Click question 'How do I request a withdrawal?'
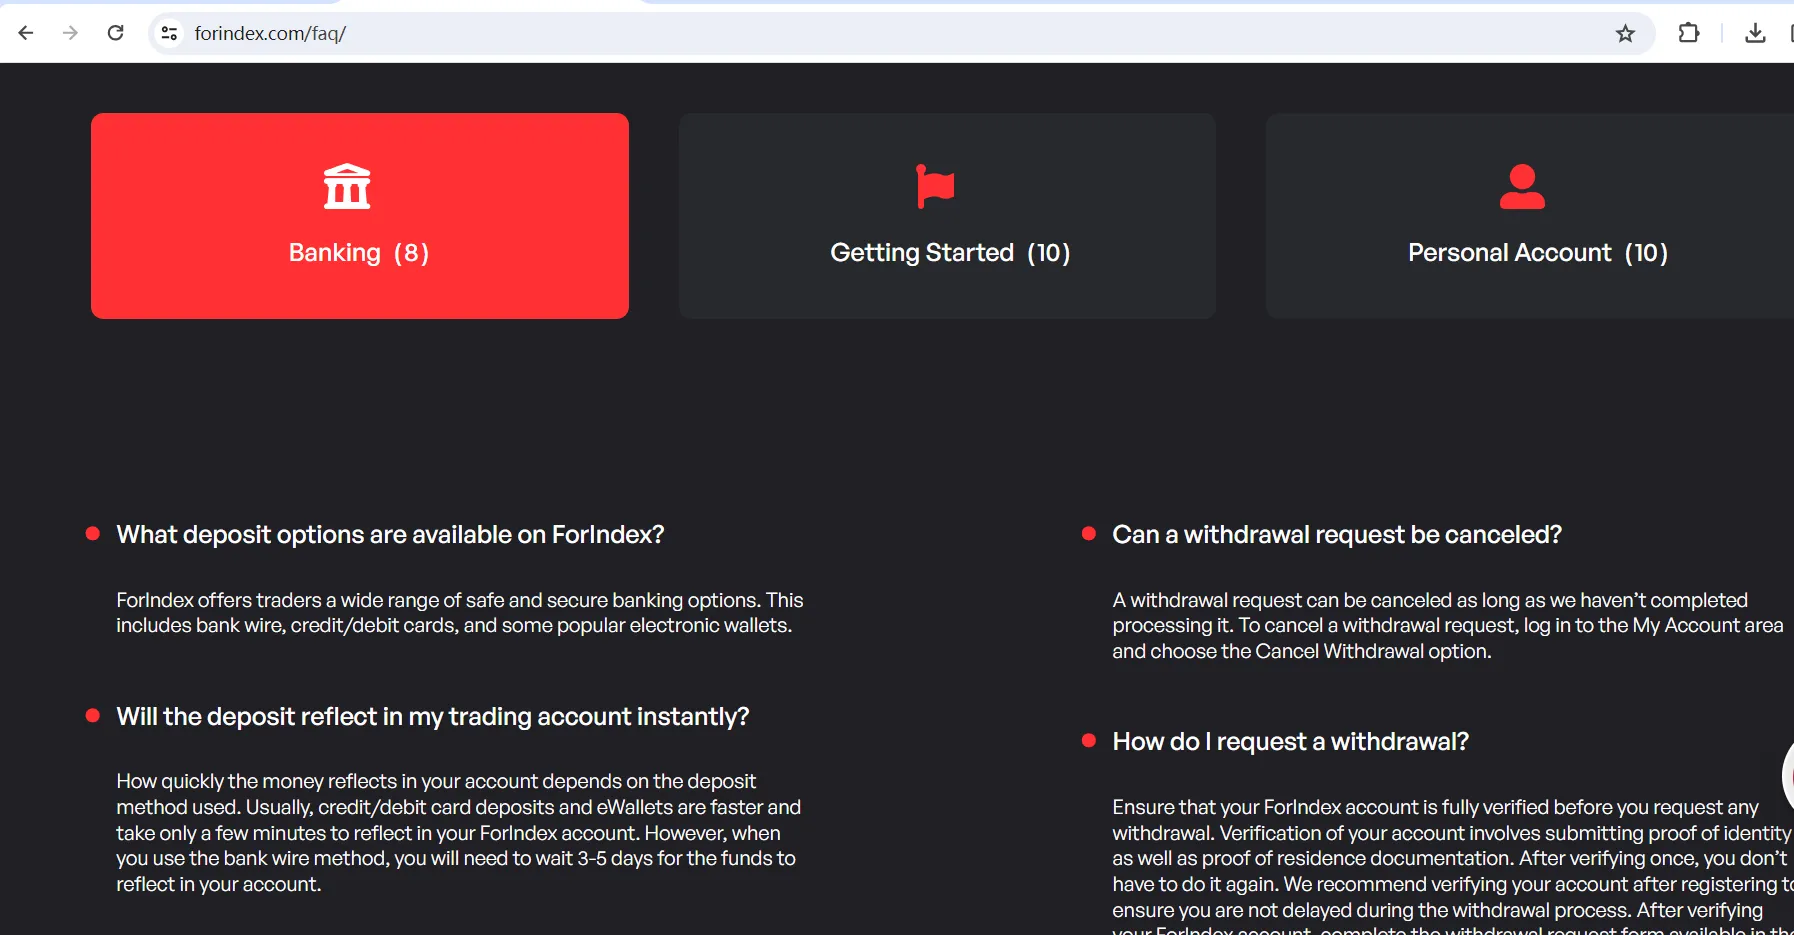 1290,742
